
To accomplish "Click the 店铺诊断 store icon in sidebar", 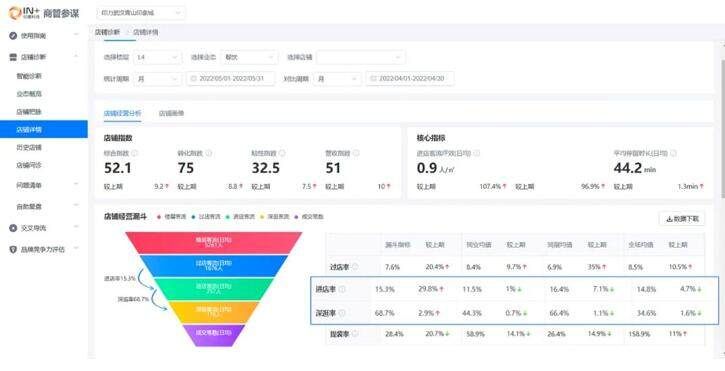I will [13, 57].
